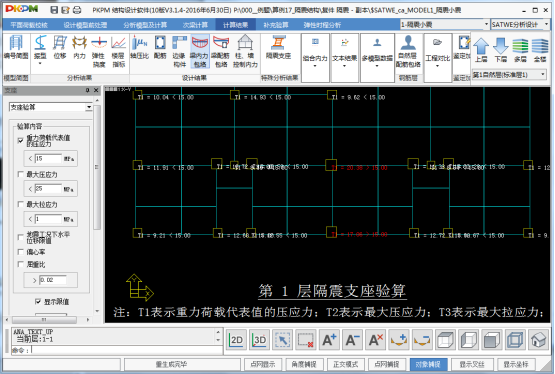Image resolution: width=555 pixels, height=374 pixels.
Task: Open the 弹性时程分析 tab
Action: [322, 25]
